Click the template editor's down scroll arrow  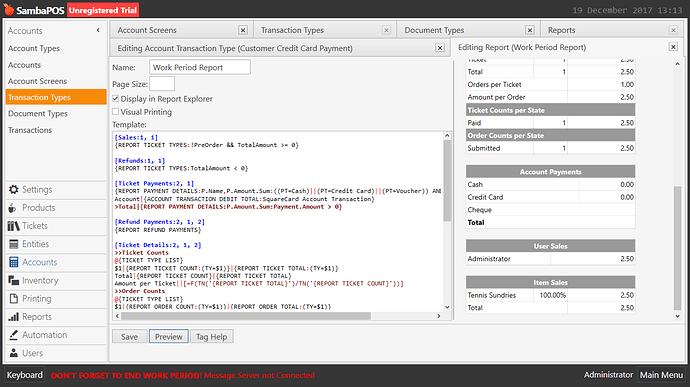(x=447, y=307)
